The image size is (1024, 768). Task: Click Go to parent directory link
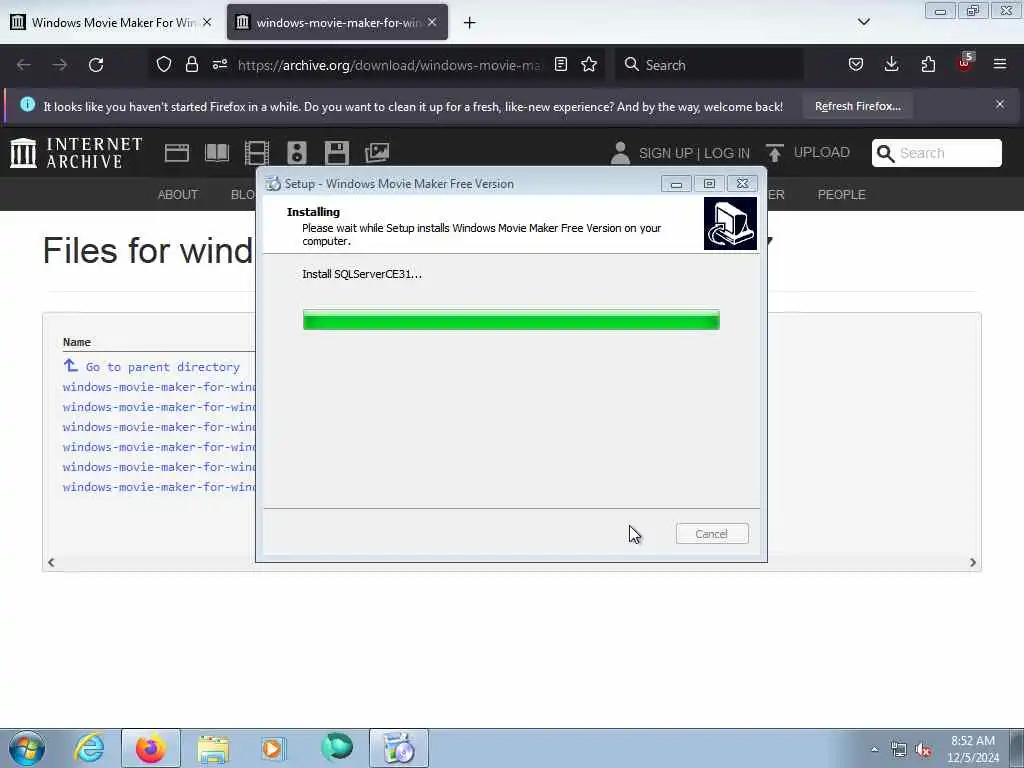click(163, 367)
